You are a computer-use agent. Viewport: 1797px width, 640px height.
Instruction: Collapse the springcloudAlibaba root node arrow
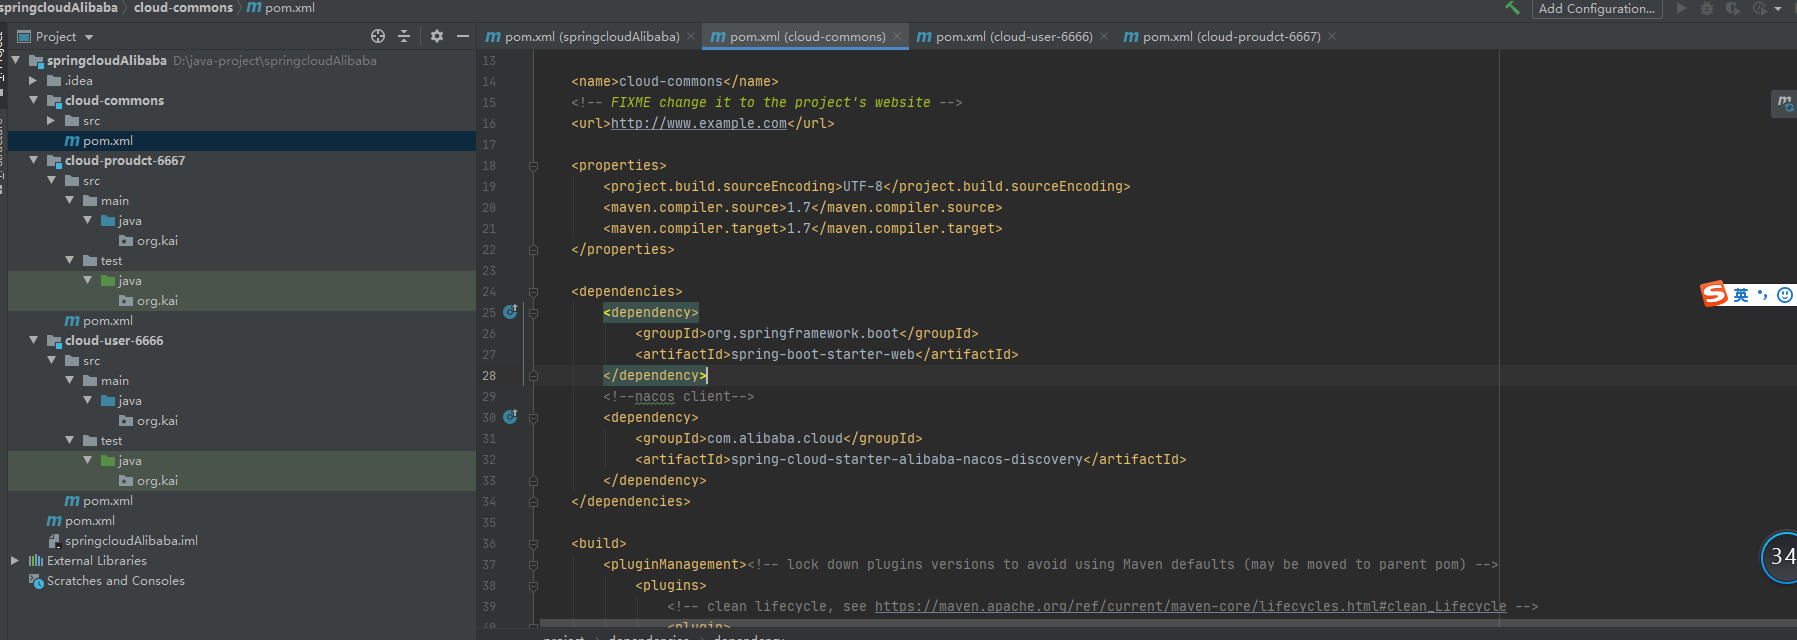coord(16,60)
